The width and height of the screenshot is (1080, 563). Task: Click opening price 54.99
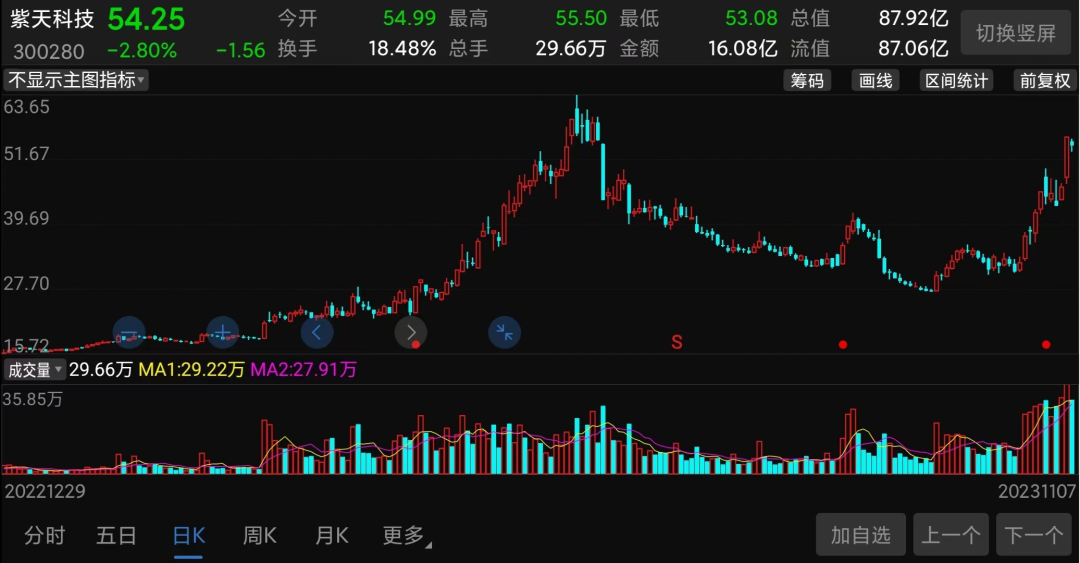(x=409, y=19)
